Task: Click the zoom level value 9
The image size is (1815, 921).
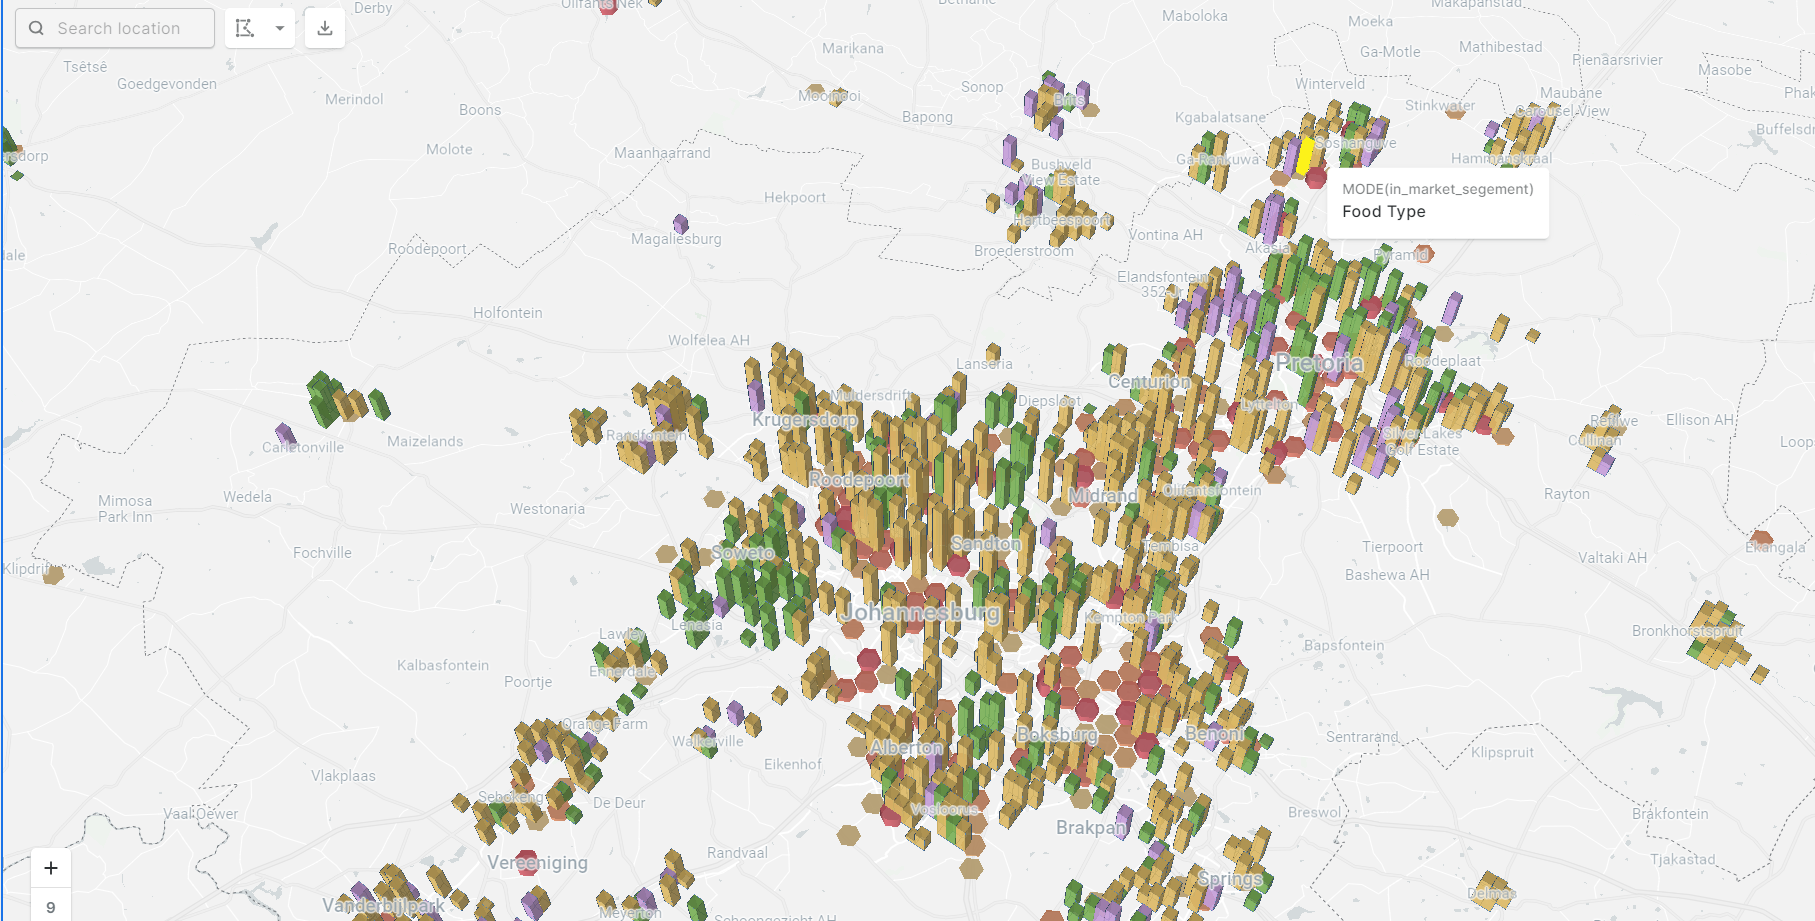Action: 51,907
